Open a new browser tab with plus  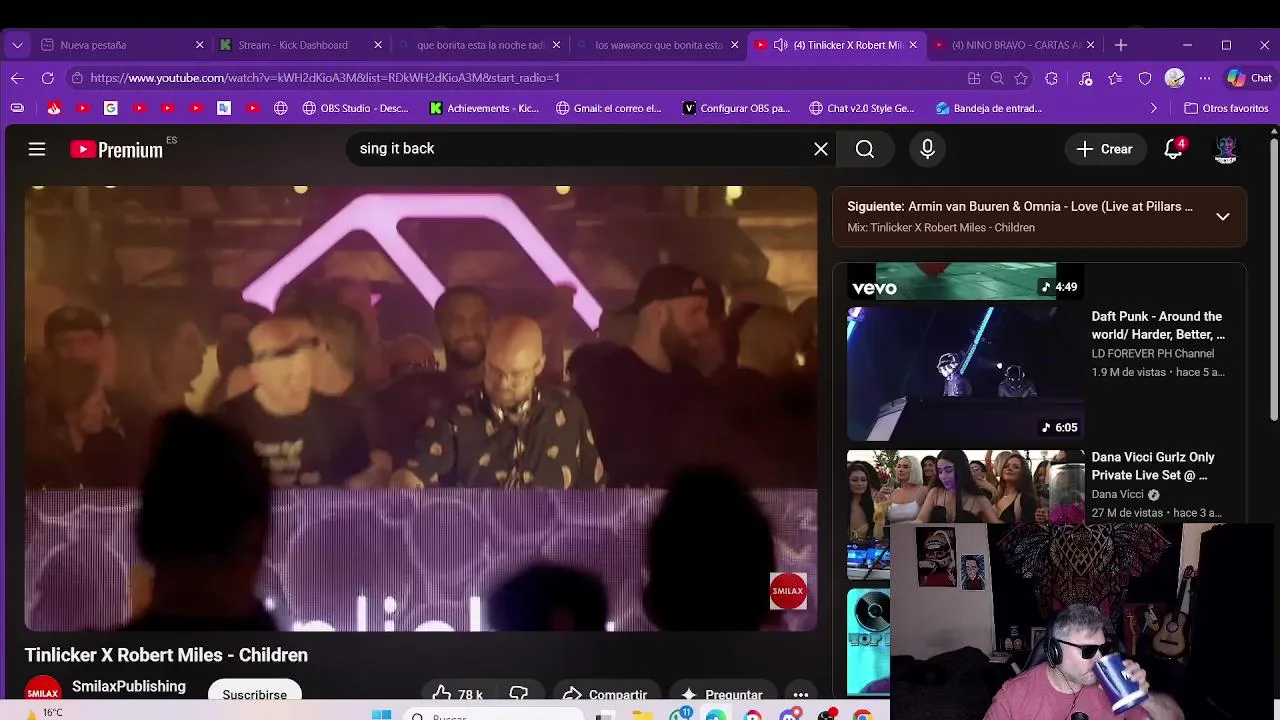(x=1121, y=45)
